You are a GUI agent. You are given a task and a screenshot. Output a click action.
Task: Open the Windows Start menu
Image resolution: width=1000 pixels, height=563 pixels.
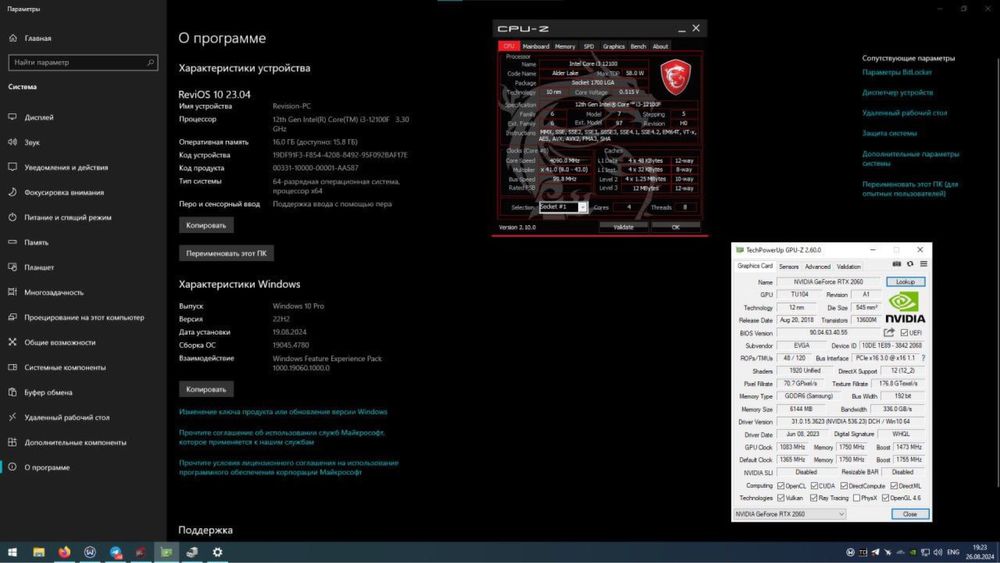tap(12, 552)
